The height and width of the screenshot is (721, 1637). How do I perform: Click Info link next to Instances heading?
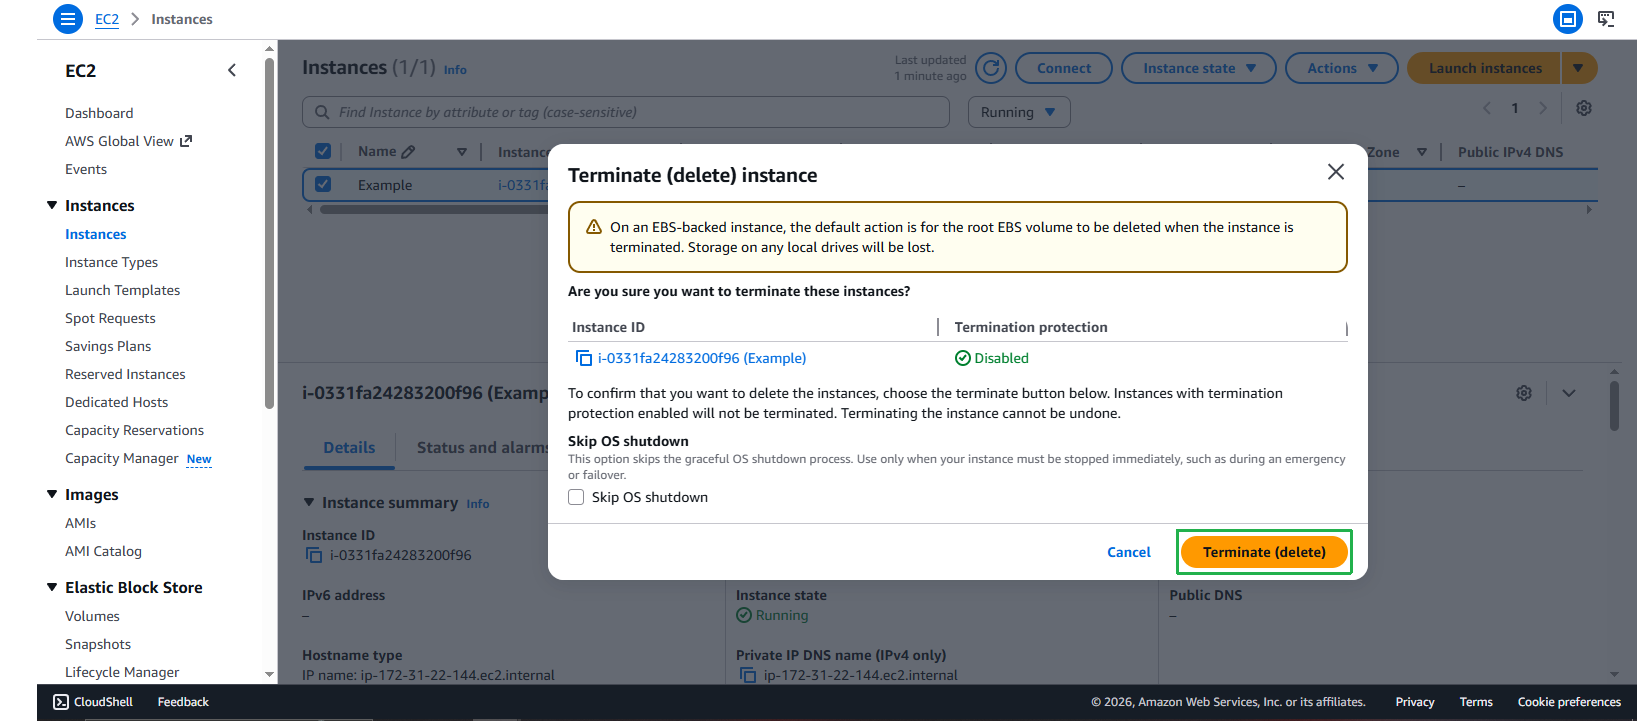(x=455, y=70)
